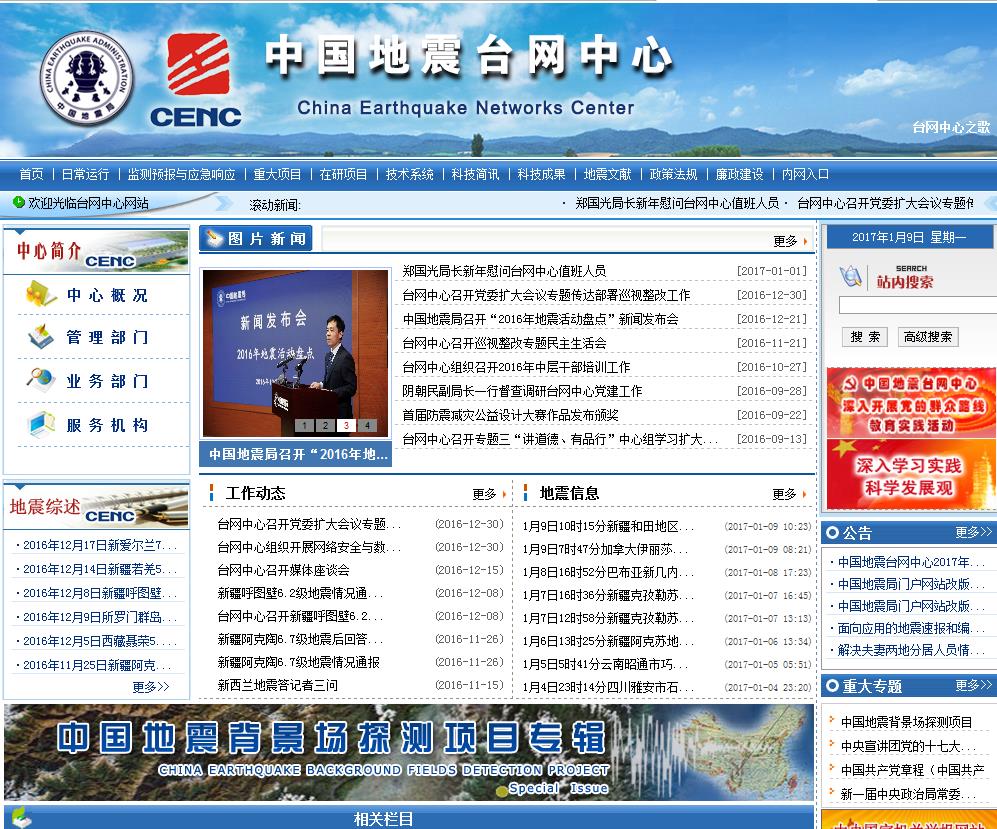This screenshot has height=829, width=997.
Task: Open the news conference photo thumbnail
Action: 295,353
